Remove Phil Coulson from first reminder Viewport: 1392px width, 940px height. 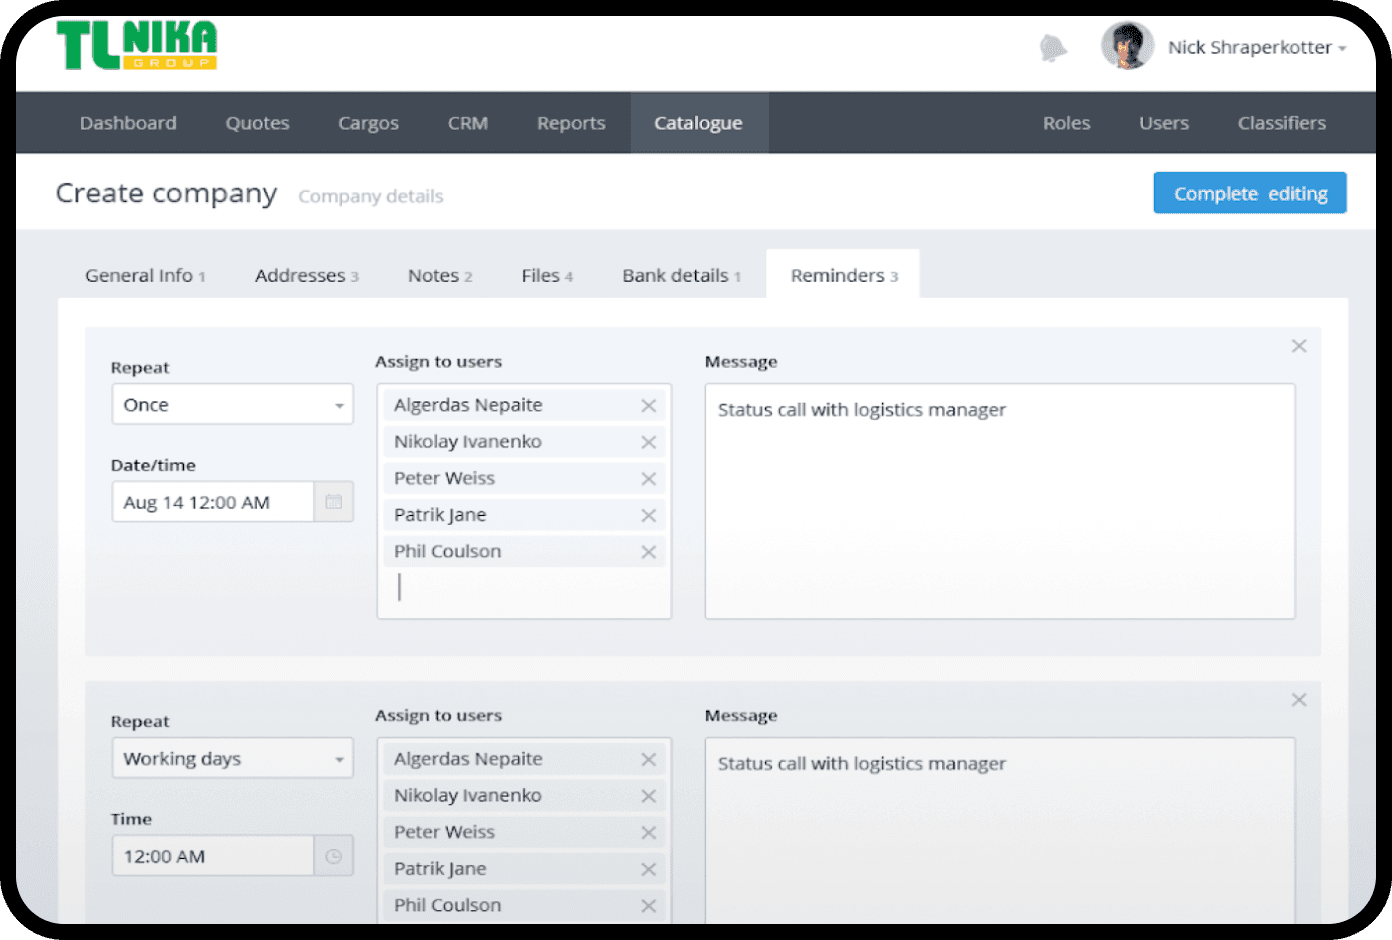tap(648, 551)
